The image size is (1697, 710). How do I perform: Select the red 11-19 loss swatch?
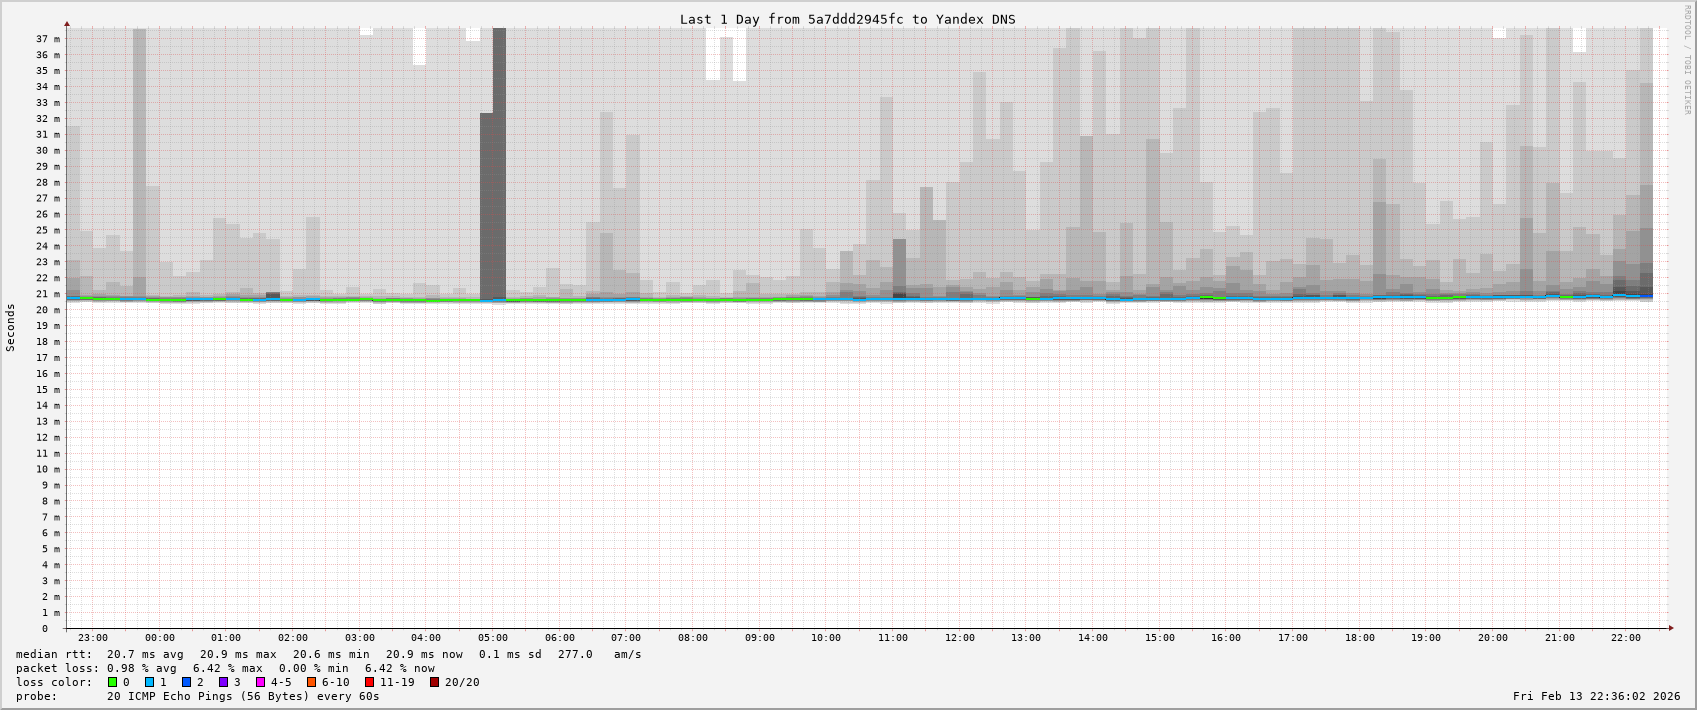[369, 682]
